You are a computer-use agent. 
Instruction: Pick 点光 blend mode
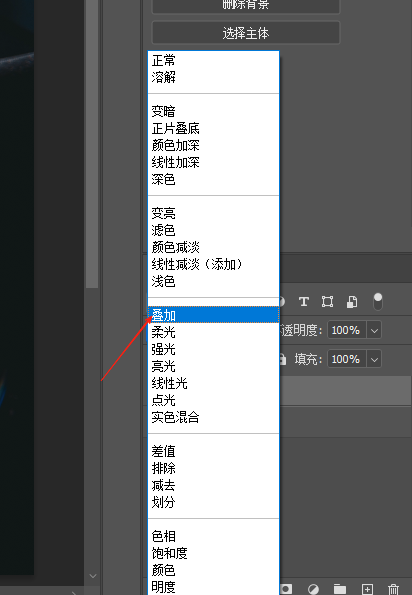click(x=214, y=400)
